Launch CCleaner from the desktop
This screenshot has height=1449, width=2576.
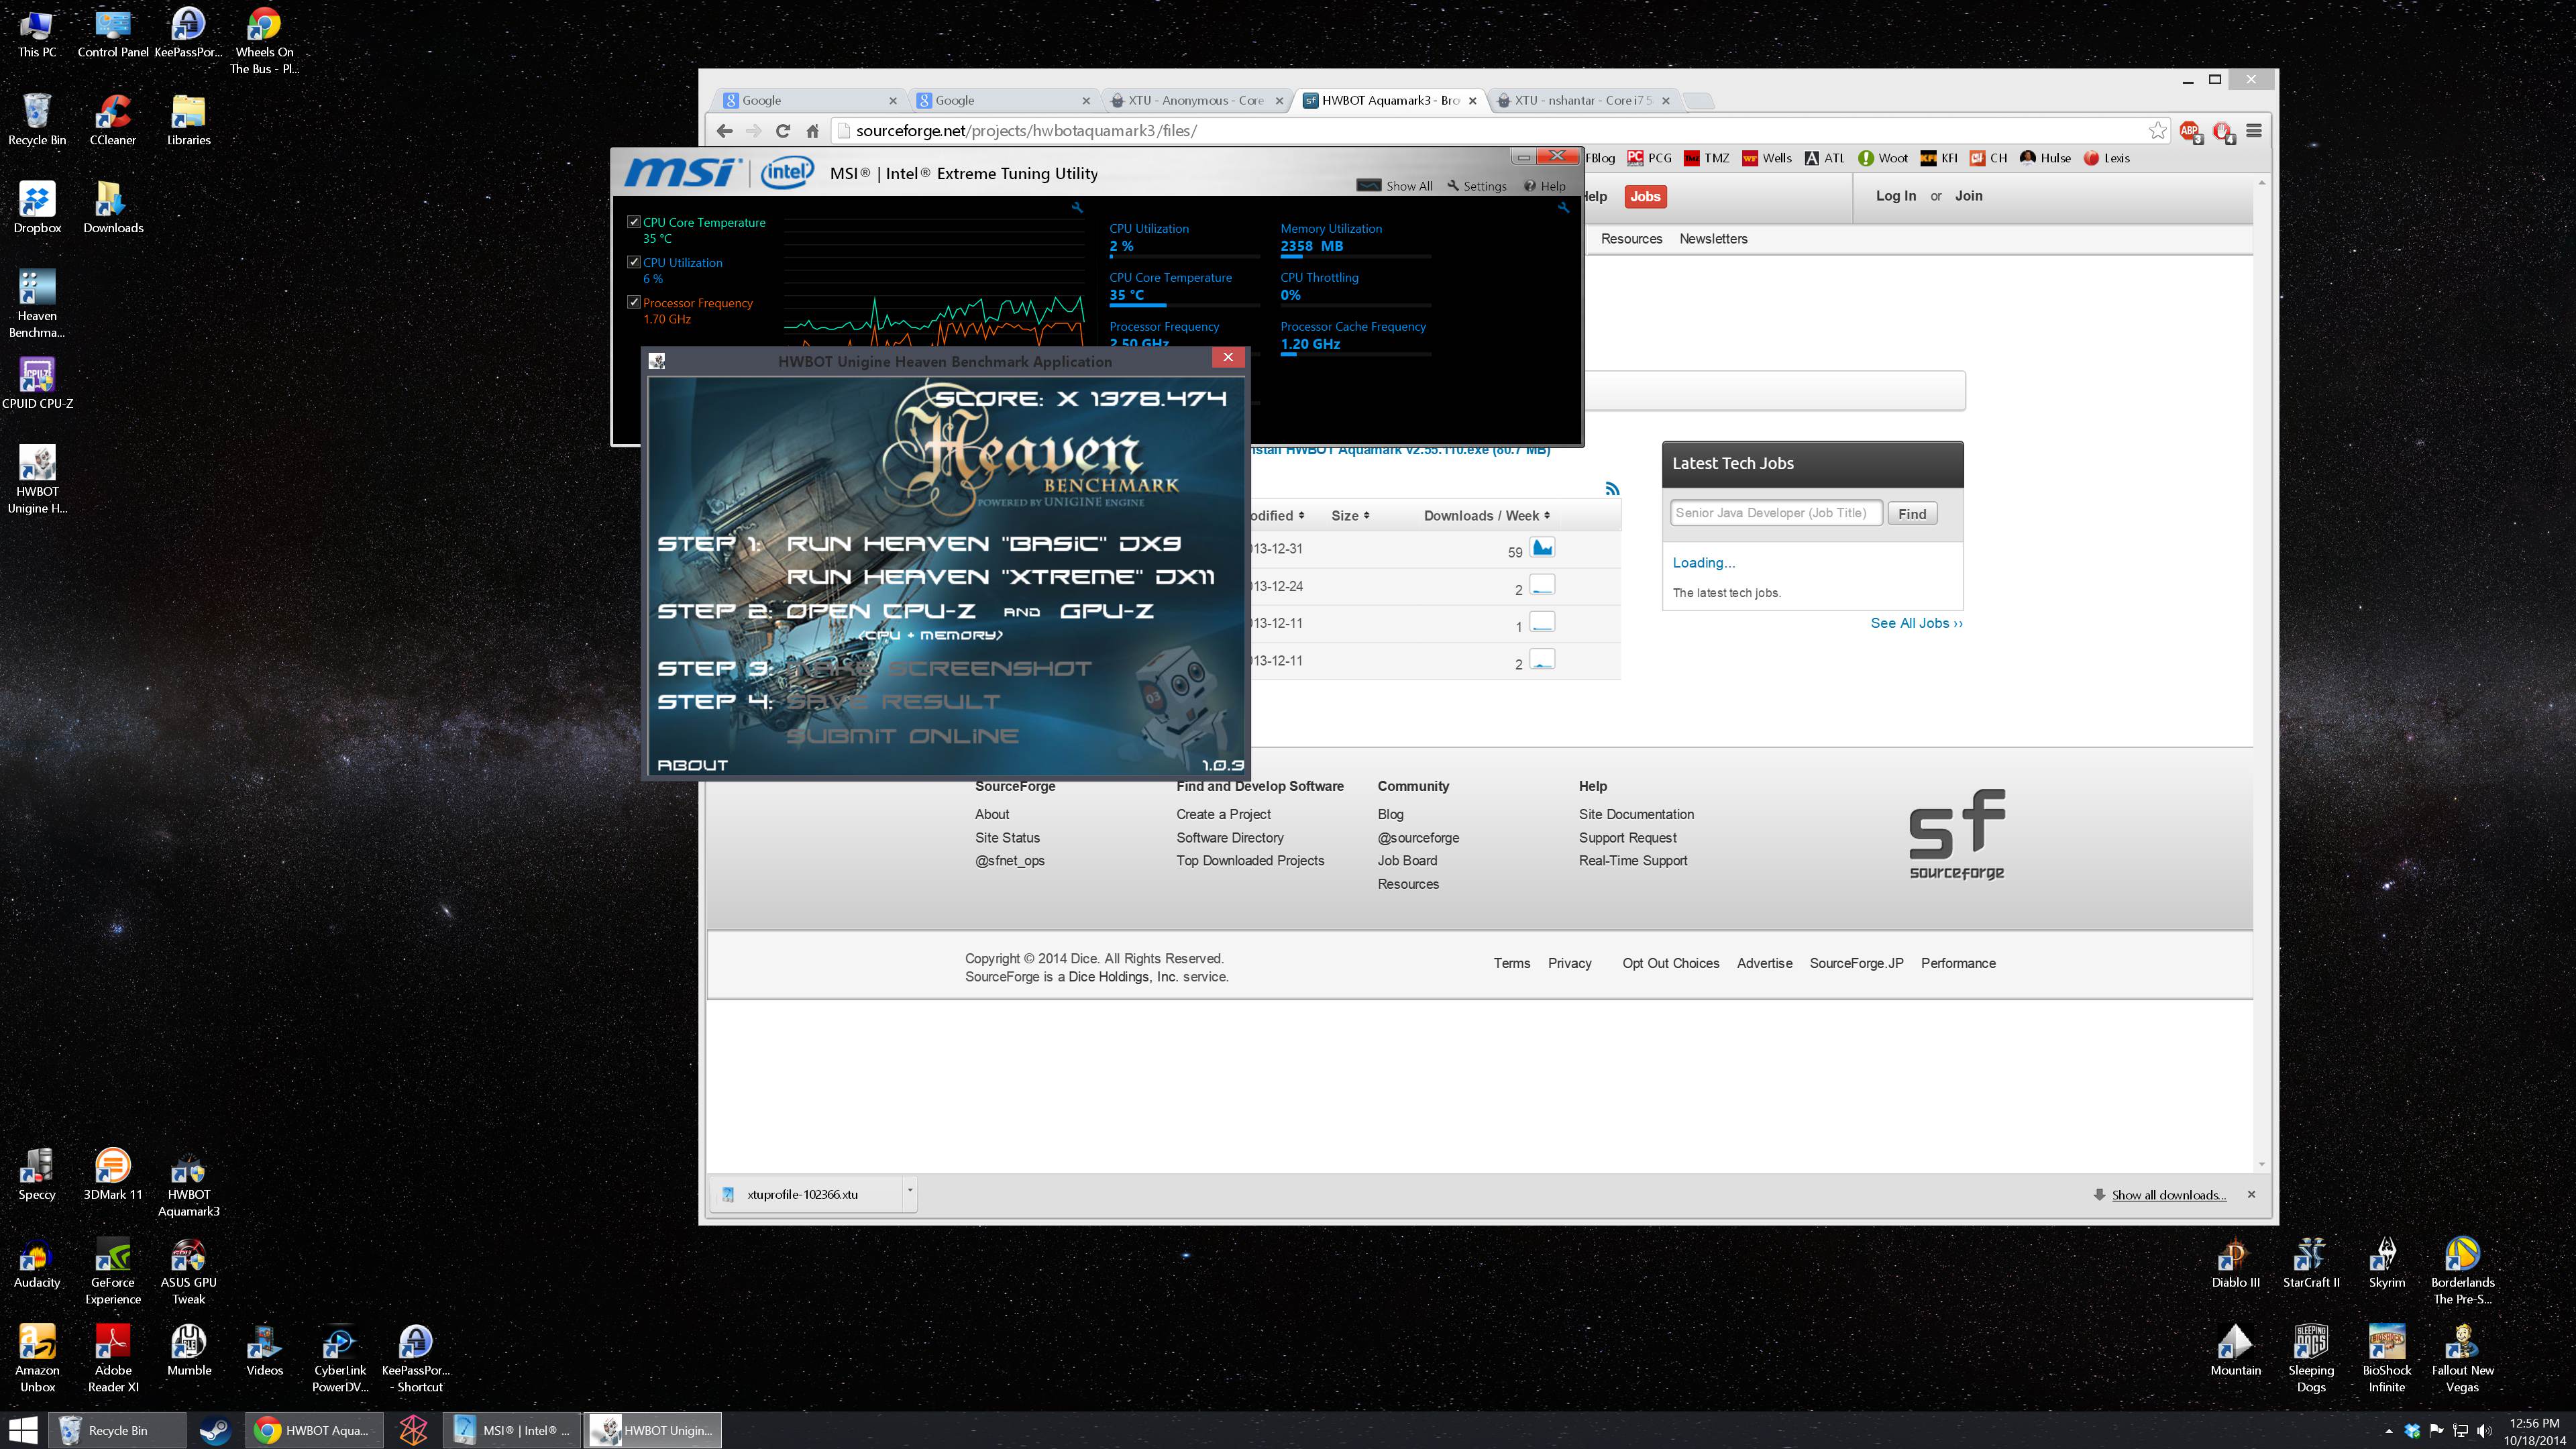click(113, 119)
